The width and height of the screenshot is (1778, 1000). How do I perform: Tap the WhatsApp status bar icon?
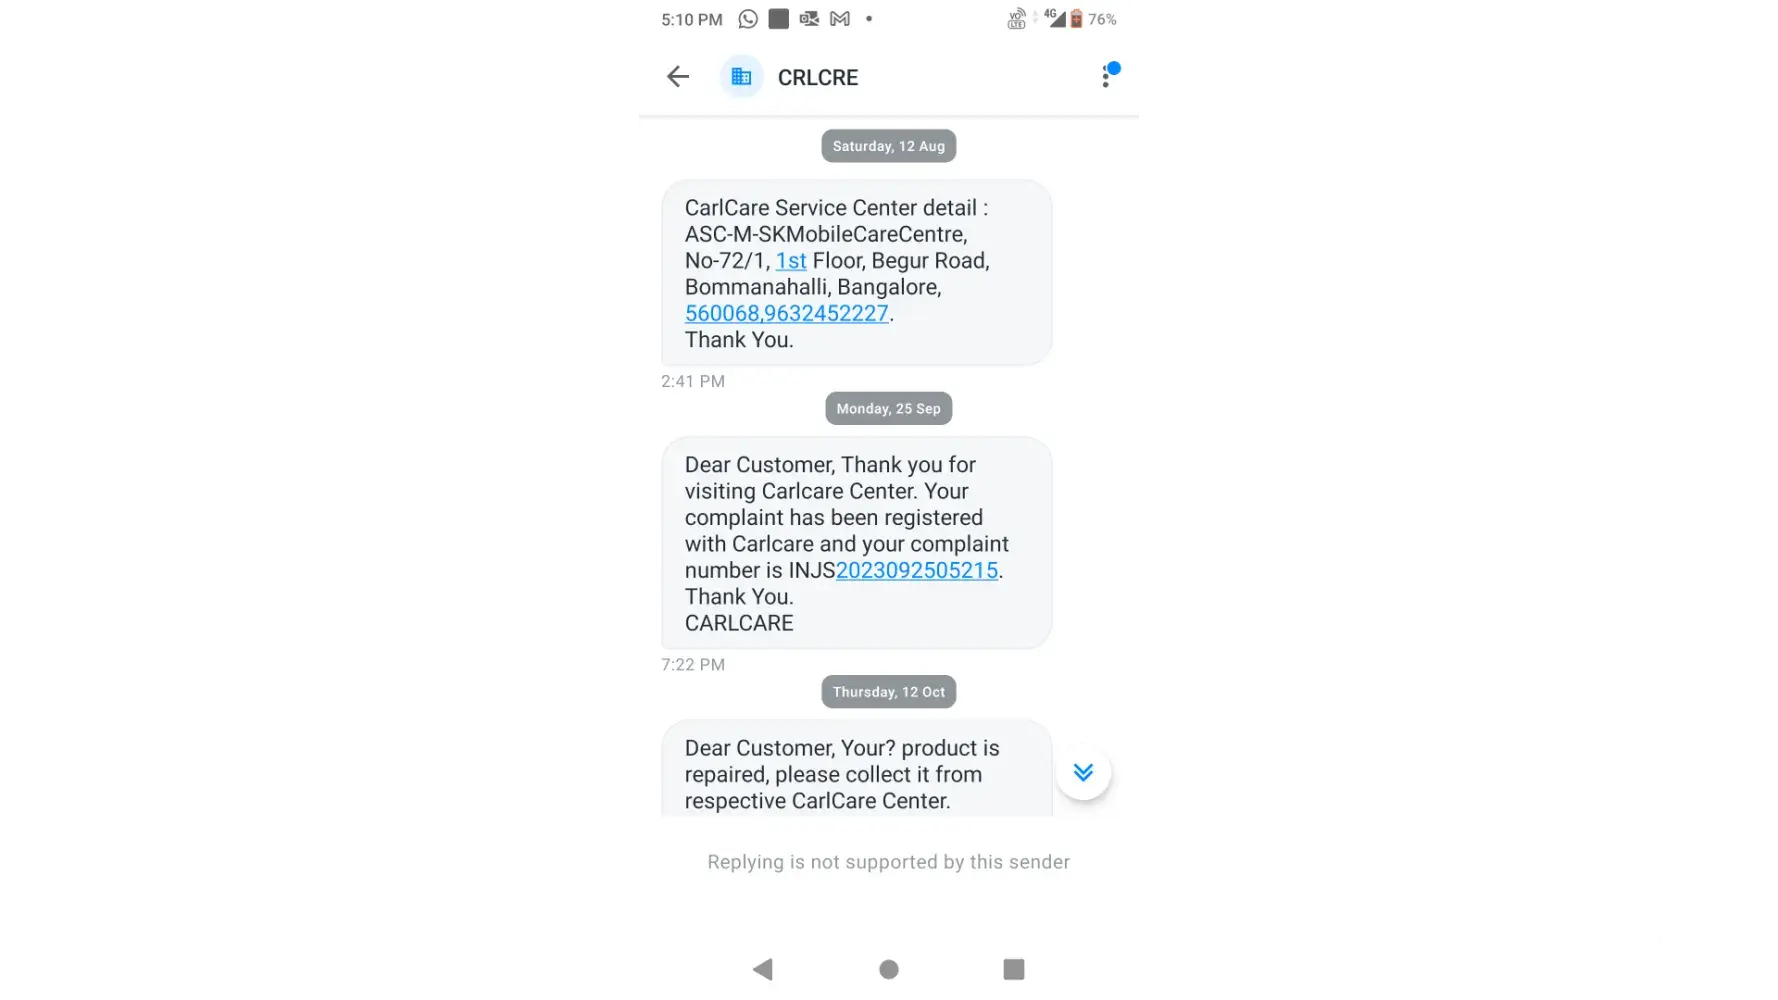pyautogui.click(x=748, y=19)
